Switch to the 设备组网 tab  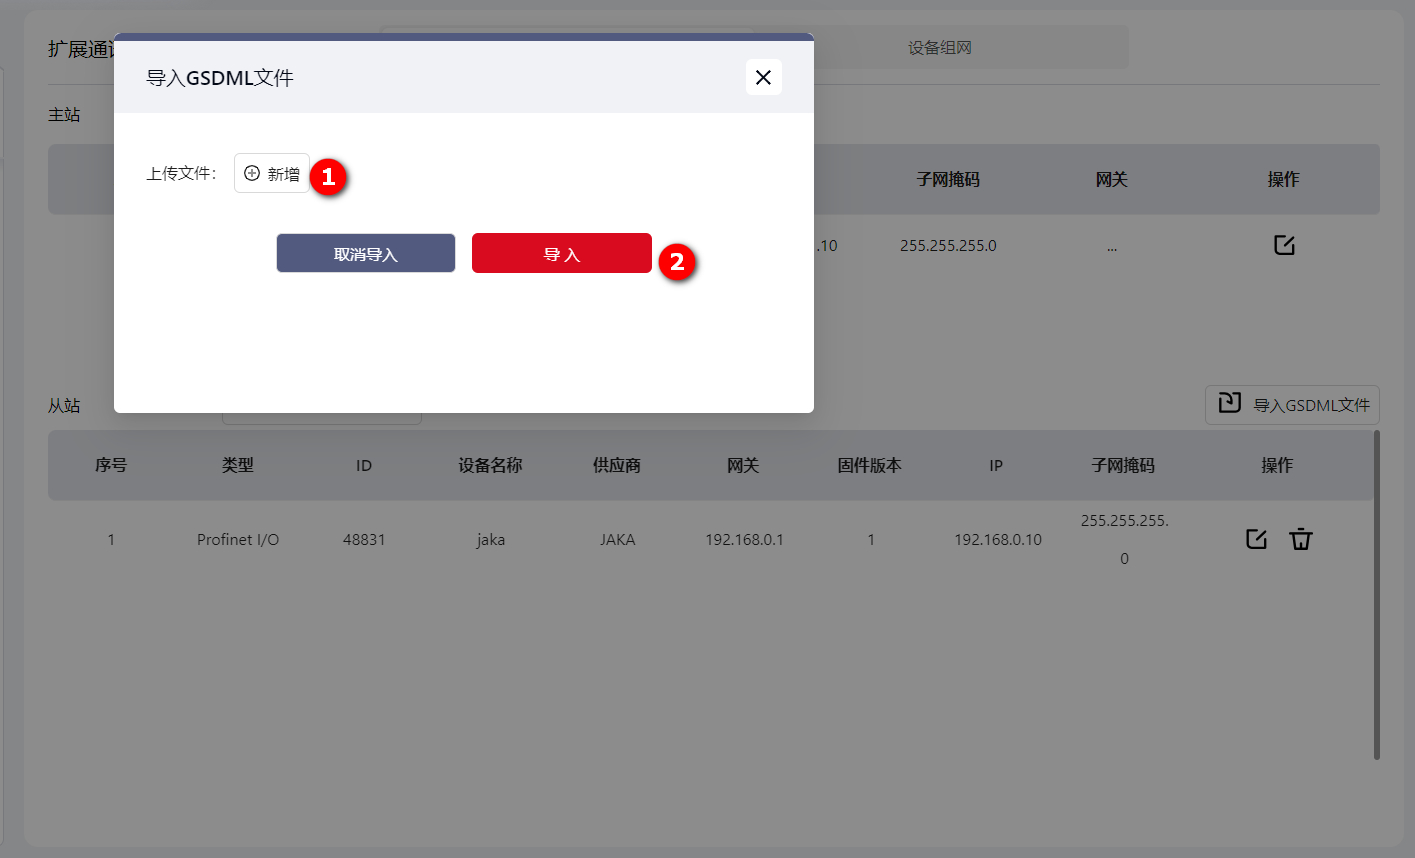click(x=939, y=48)
